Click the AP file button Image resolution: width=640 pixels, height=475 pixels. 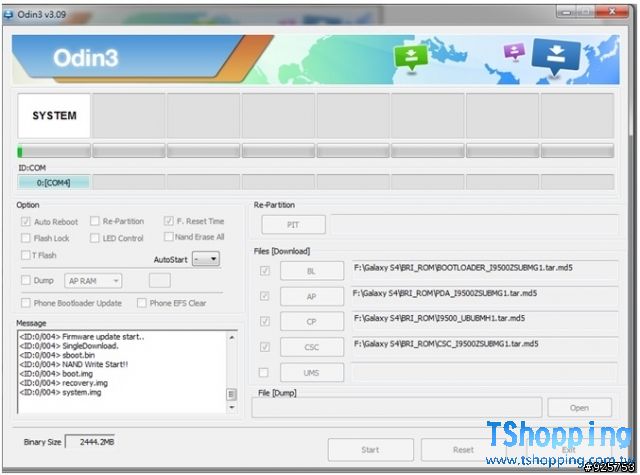click(312, 296)
